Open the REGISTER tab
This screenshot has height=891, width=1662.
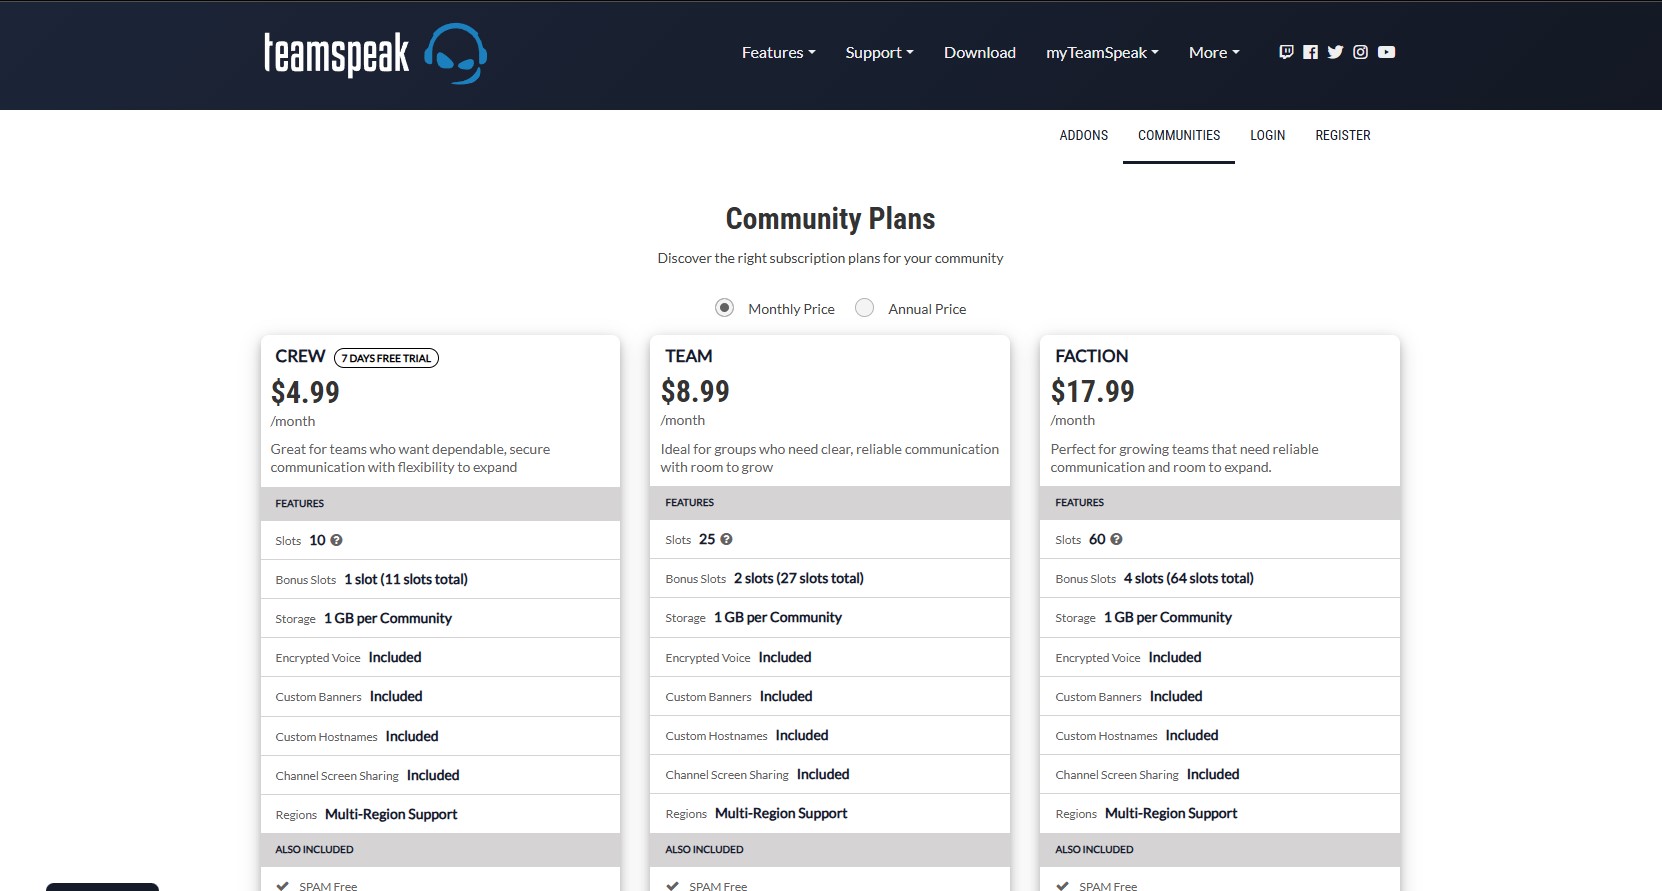pos(1343,135)
